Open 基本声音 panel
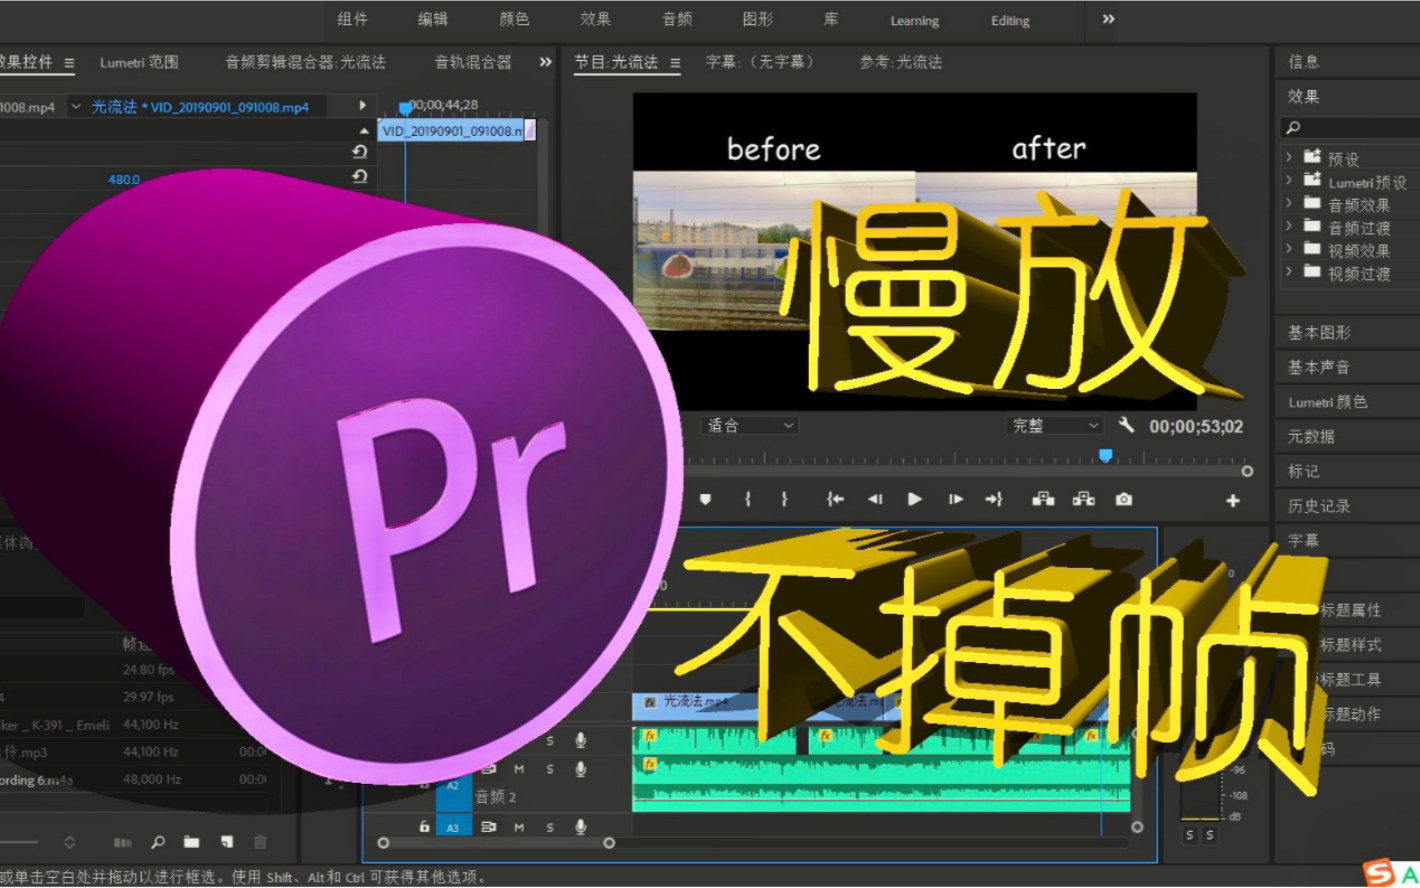Image resolution: width=1420 pixels, height=888 pixels. pyautogui.click(x=1319, y=367)
